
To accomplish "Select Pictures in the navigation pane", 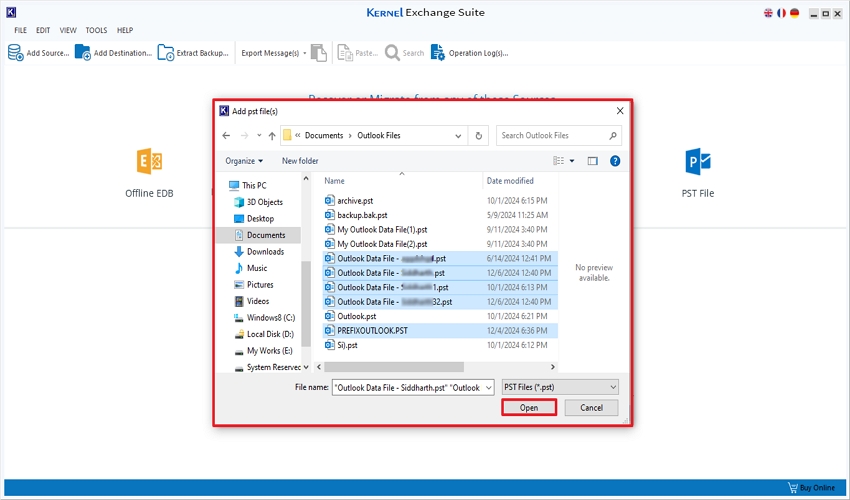I will click(253, 285).
